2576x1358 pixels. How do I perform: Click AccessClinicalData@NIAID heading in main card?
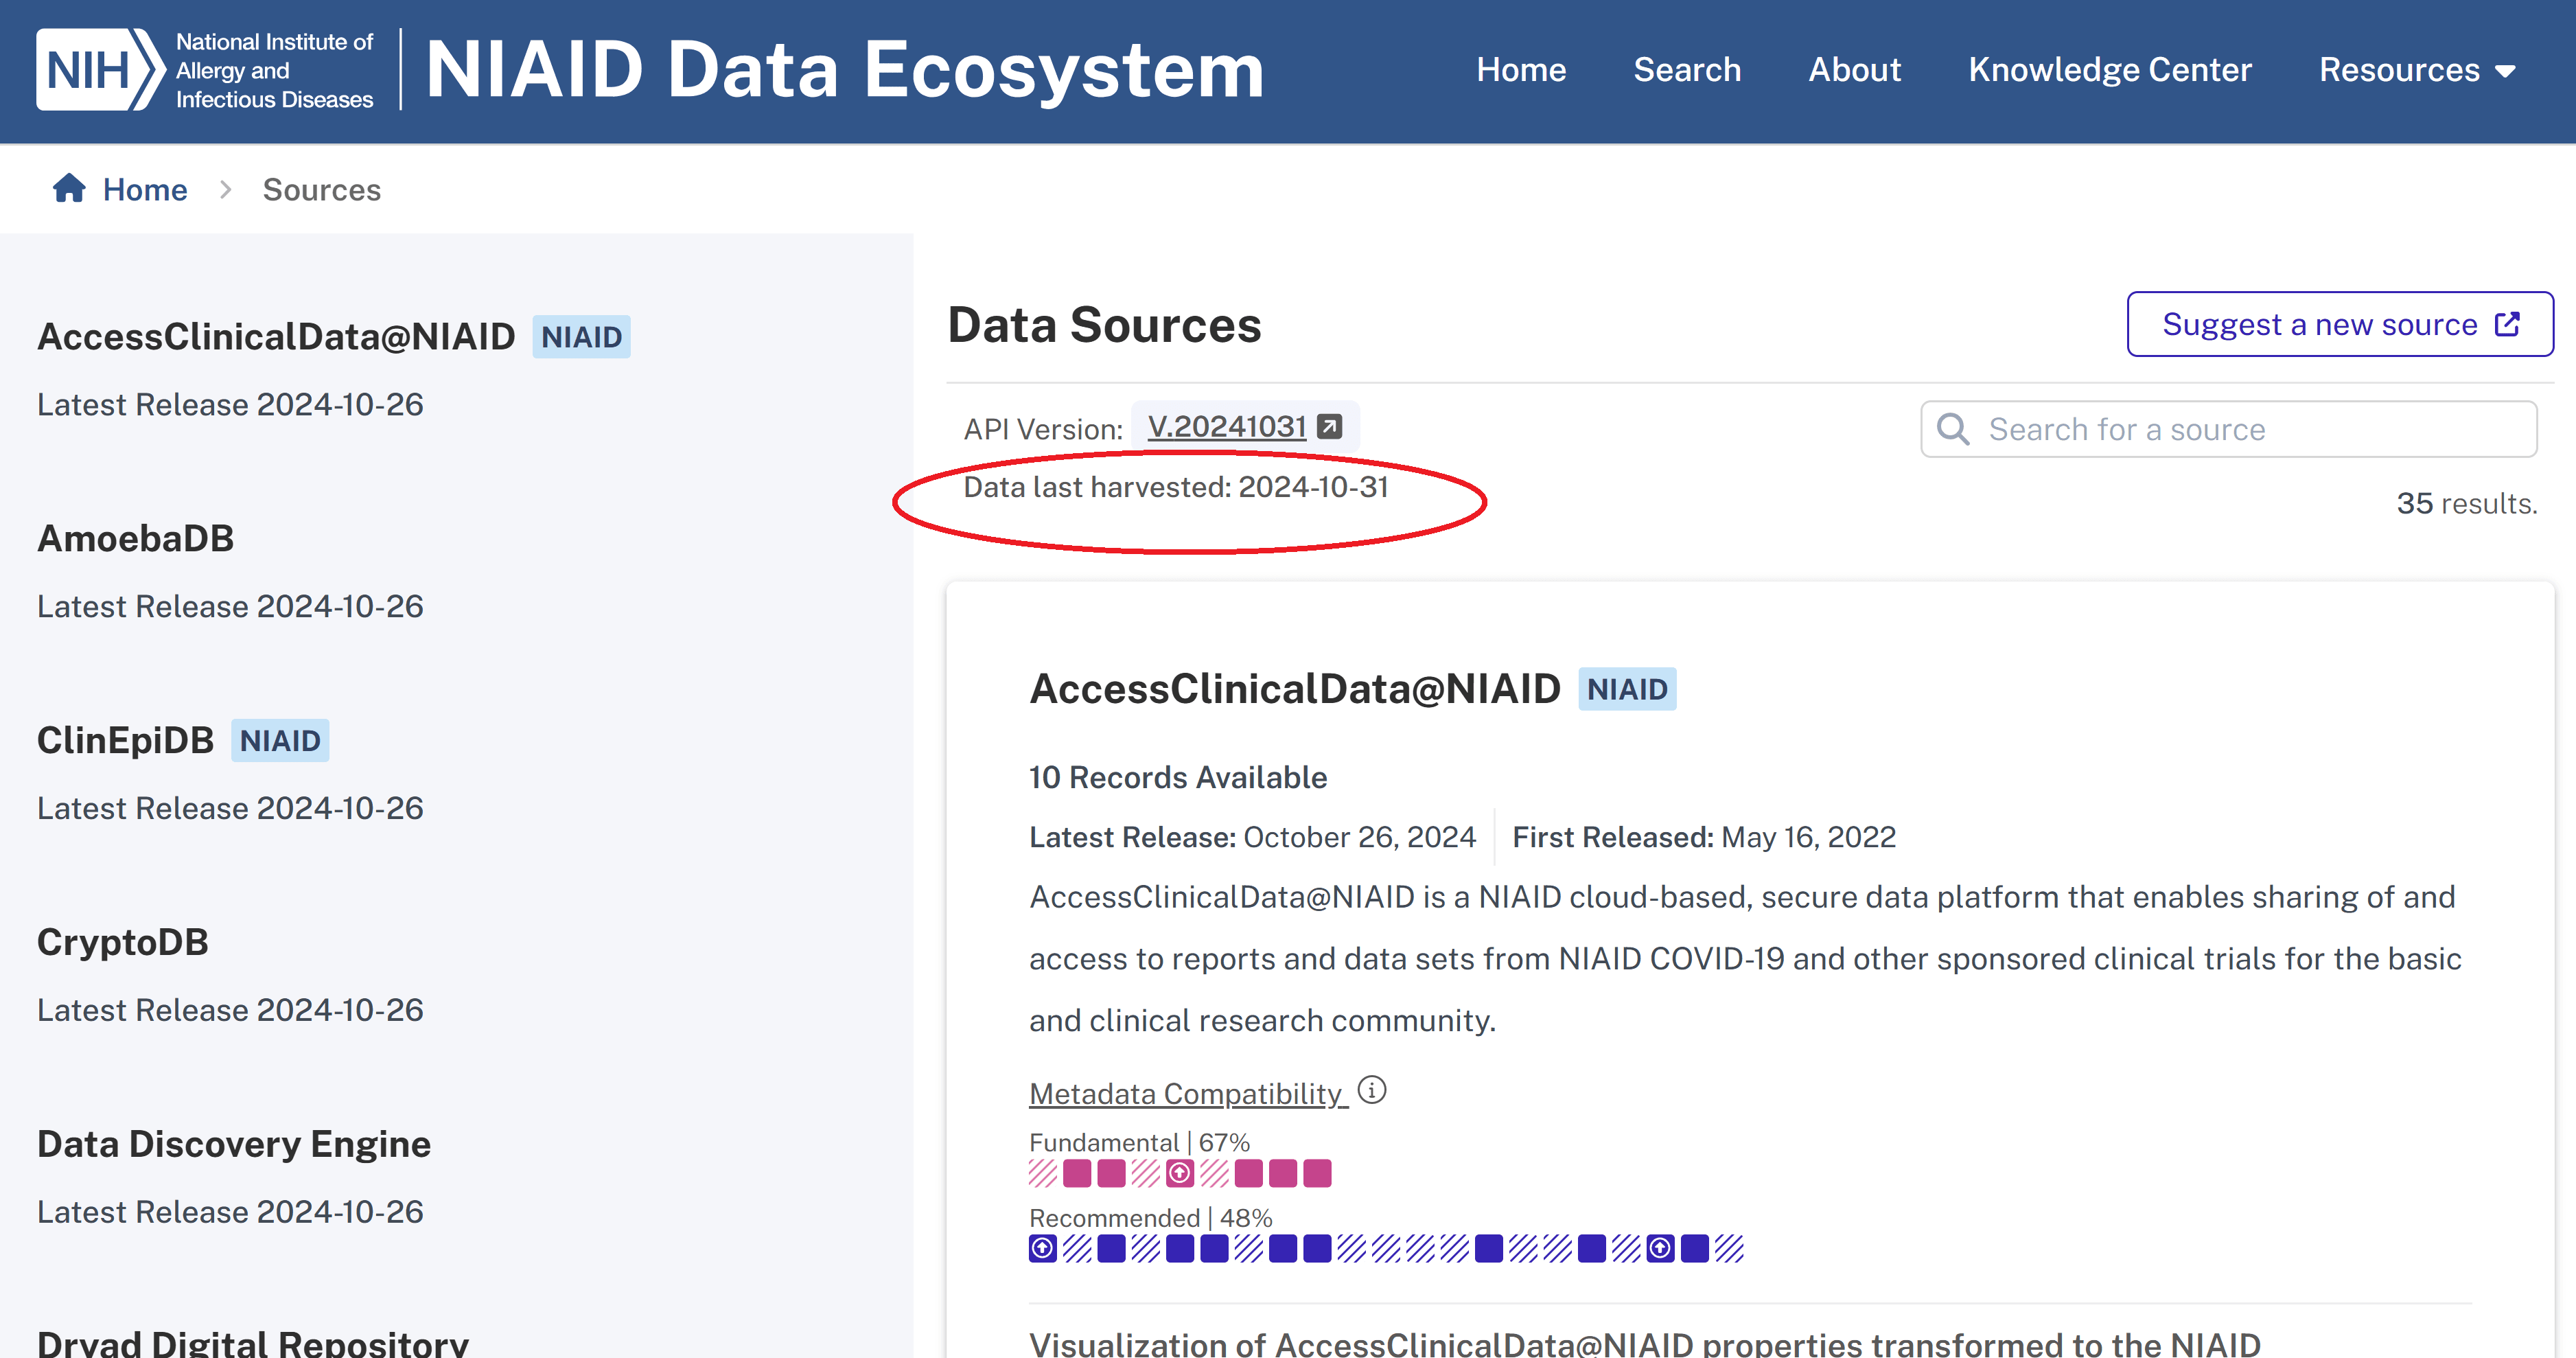1295,689
